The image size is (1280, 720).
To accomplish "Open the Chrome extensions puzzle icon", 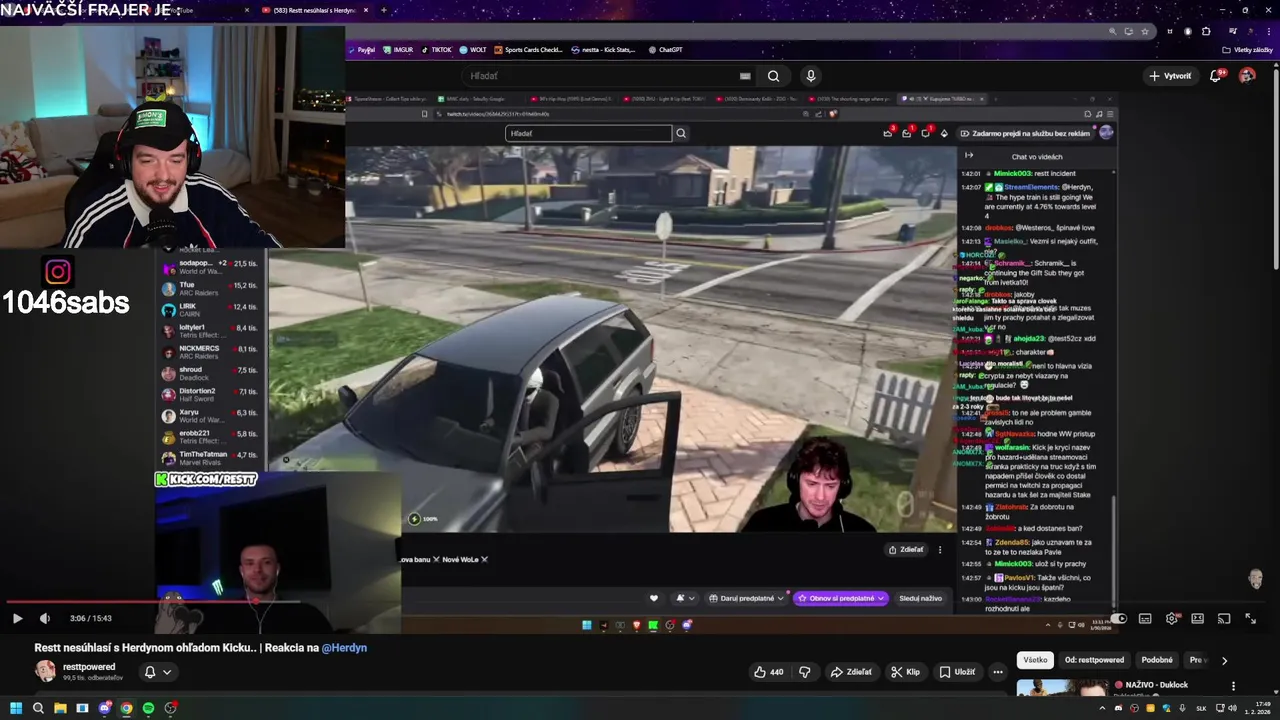I will click(x=1206, y=31).
